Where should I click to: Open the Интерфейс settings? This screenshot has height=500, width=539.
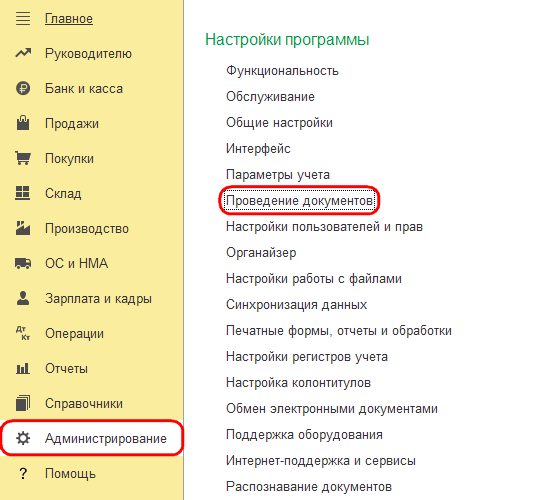click(x=258, y=149)
